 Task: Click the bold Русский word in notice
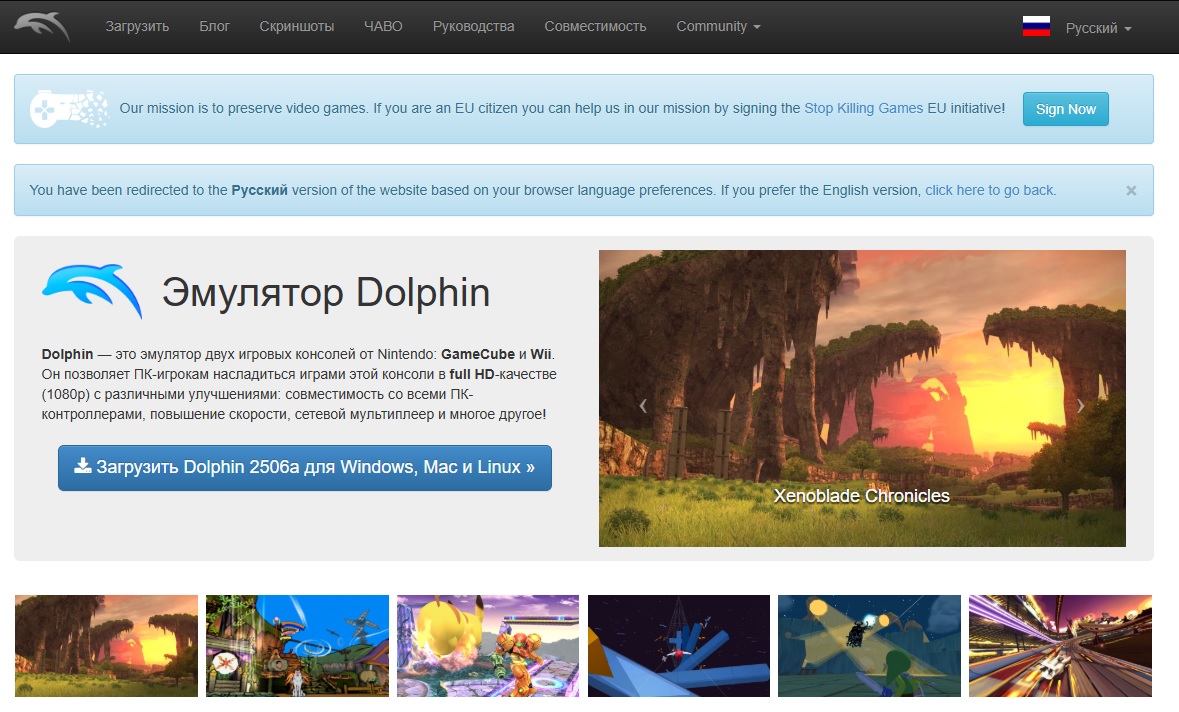point(259,190)
